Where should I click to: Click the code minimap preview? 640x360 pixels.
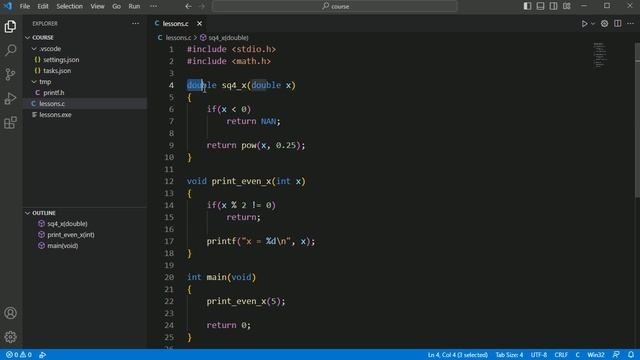[599, 55]
